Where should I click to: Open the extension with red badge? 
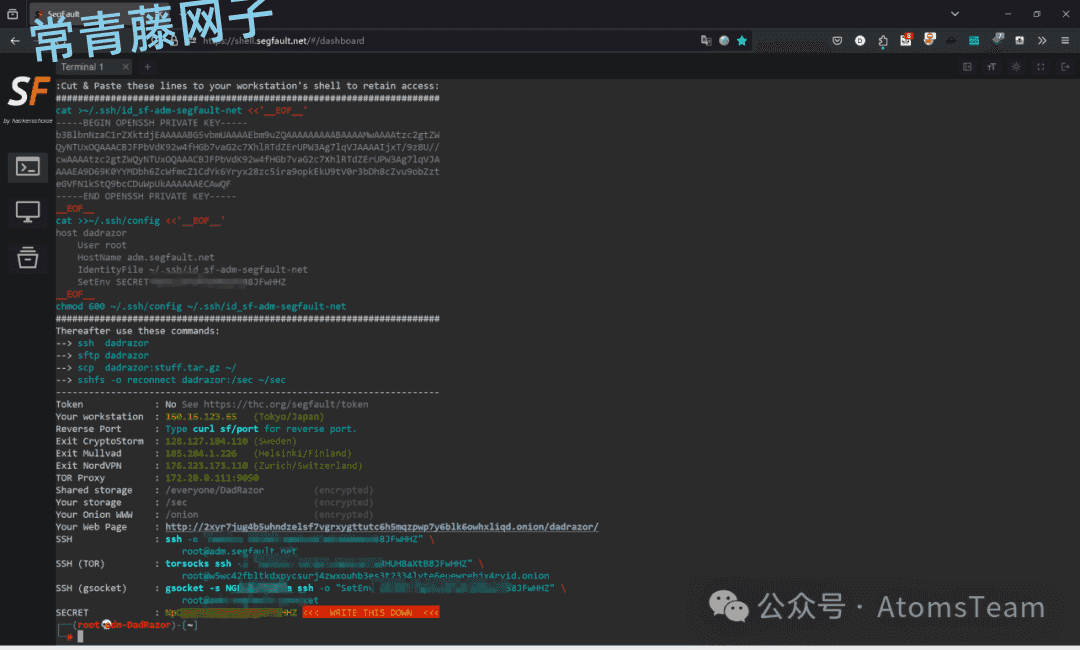pyautogui.click(x=906, y=40)
